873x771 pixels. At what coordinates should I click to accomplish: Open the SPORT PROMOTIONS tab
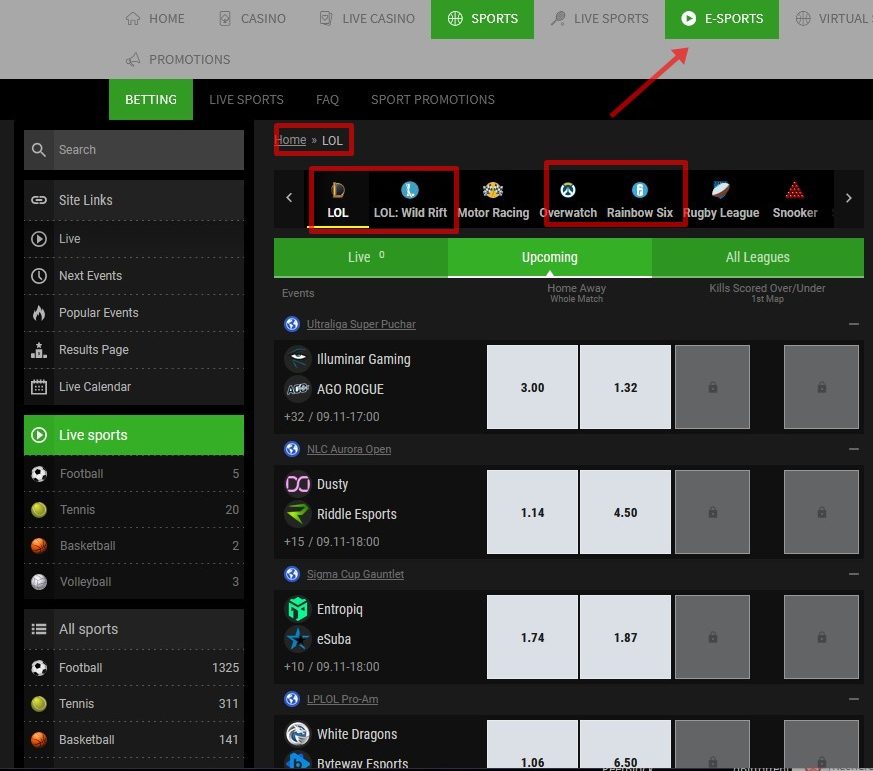click(x=433, y=100)
